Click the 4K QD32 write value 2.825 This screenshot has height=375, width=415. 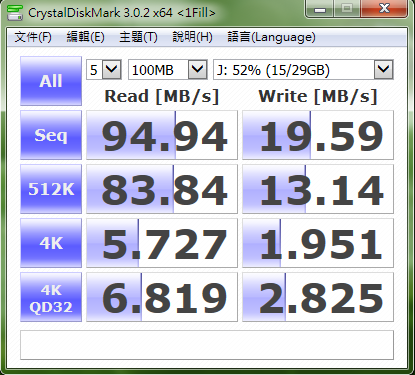tap(318, 297)
